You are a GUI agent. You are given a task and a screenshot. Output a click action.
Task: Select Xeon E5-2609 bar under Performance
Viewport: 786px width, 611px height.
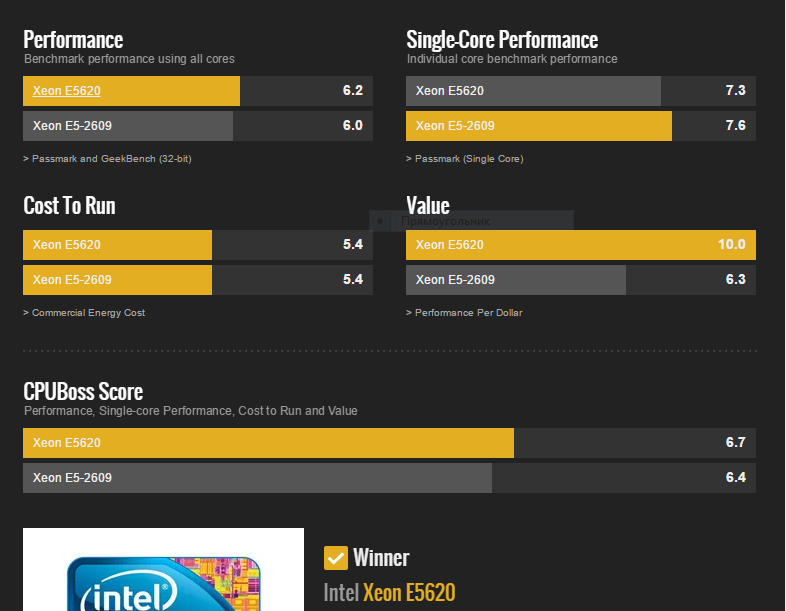[198, 126]
